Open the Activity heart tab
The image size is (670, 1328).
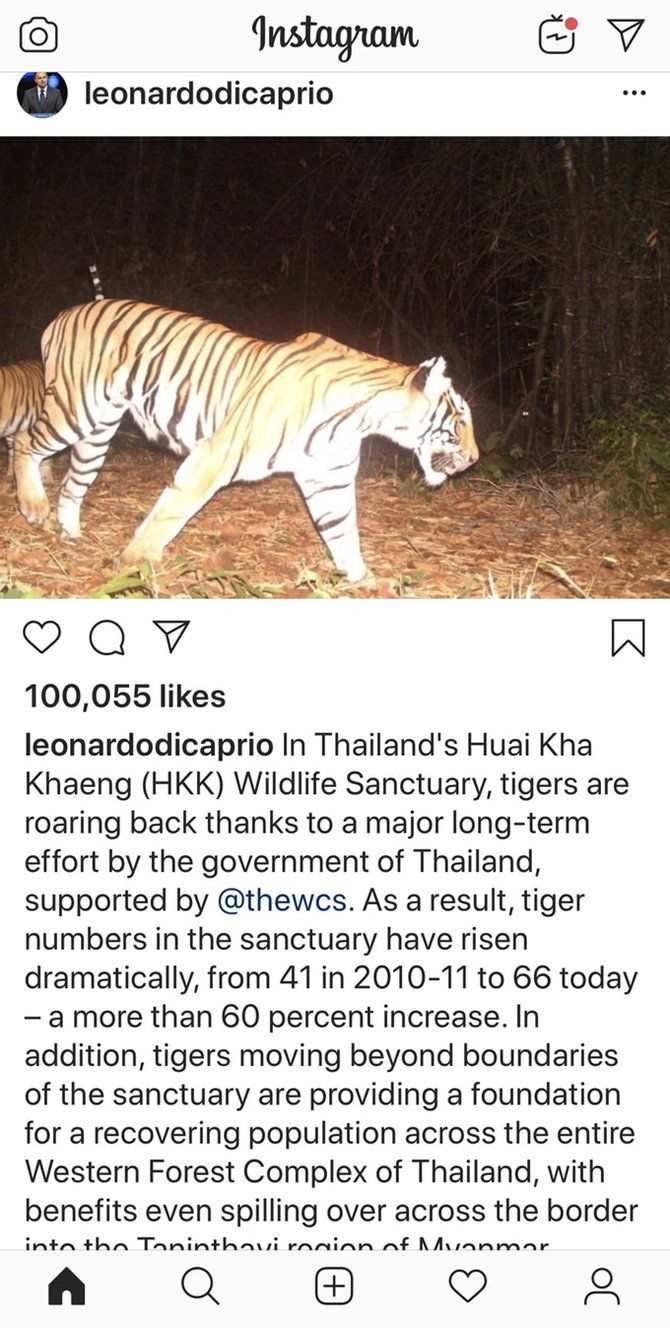467,1286
